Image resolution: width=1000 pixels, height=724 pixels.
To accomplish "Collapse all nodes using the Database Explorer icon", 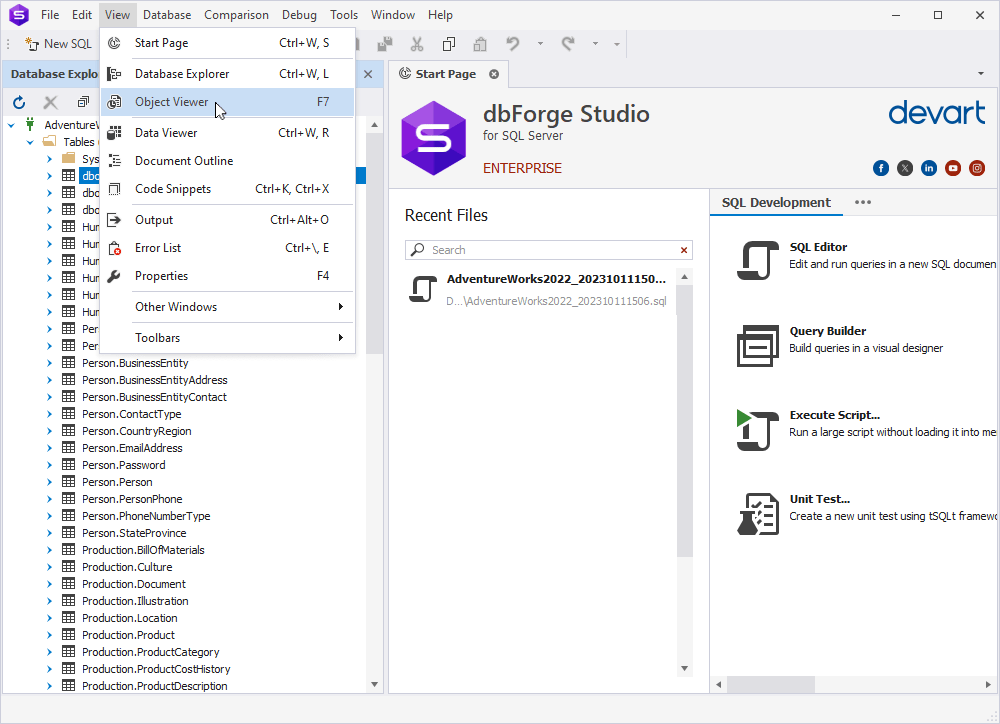I will tap(82, 102).
